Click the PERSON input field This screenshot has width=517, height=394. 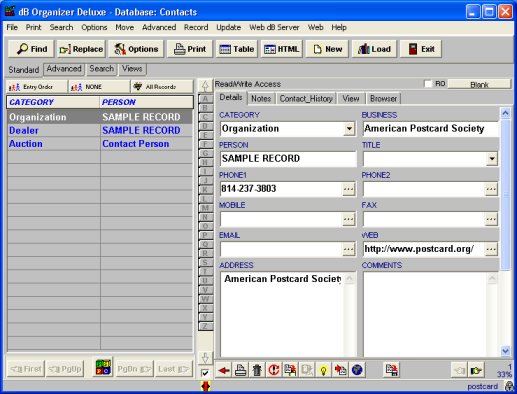(x=288, y=159)
